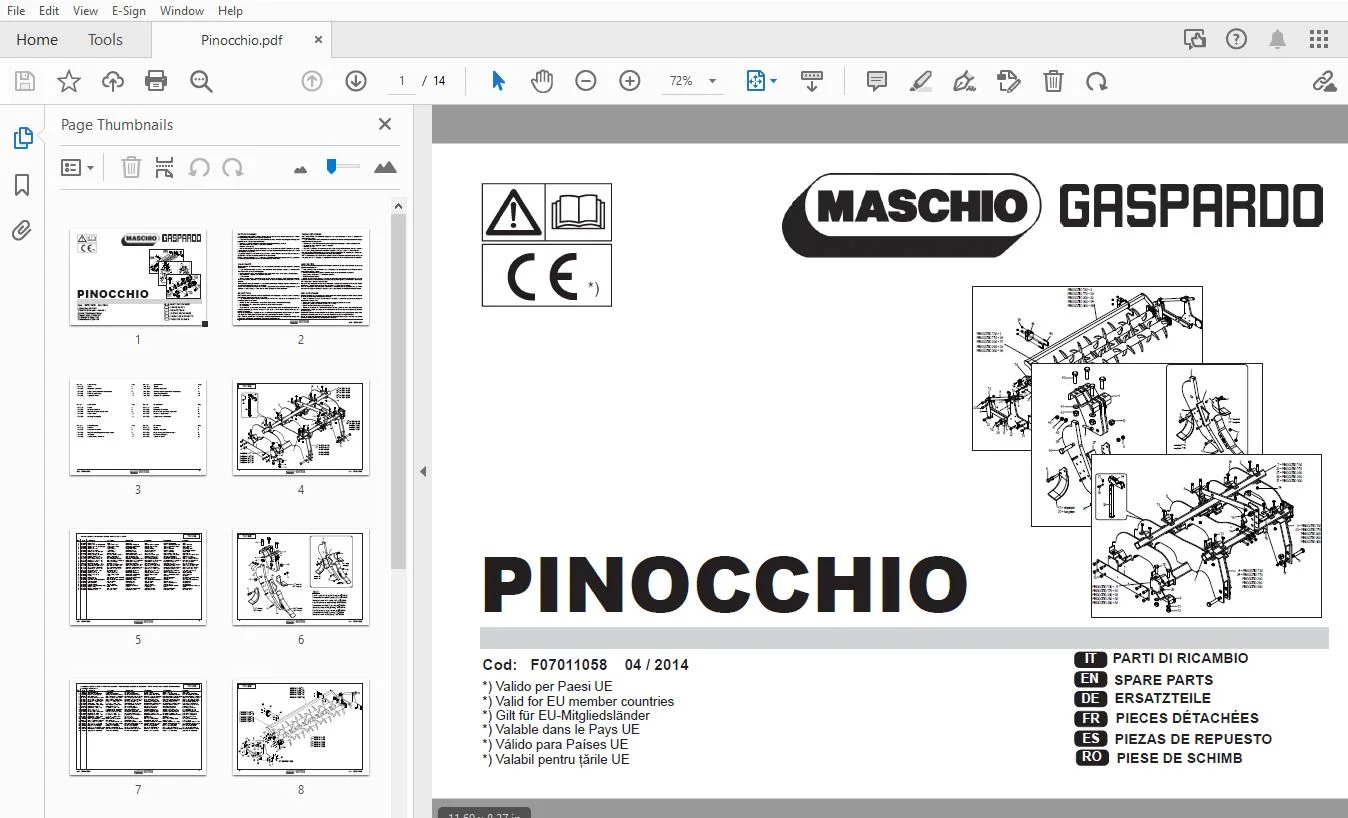Open the Help menu
Screen dimensions: 1348x818
point(231,11)
